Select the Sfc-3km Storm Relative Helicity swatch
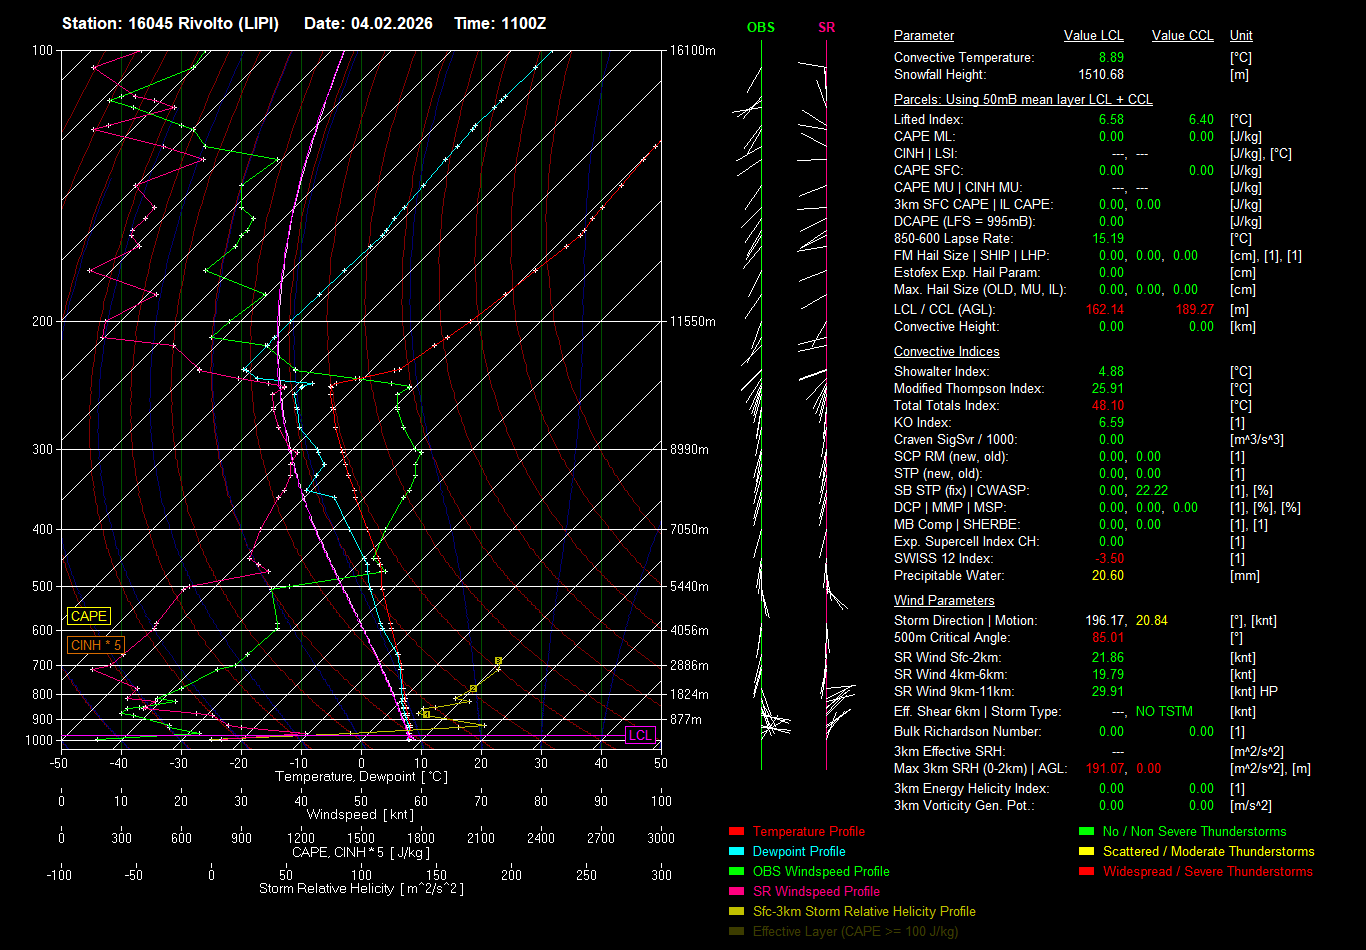 point(737,912)
